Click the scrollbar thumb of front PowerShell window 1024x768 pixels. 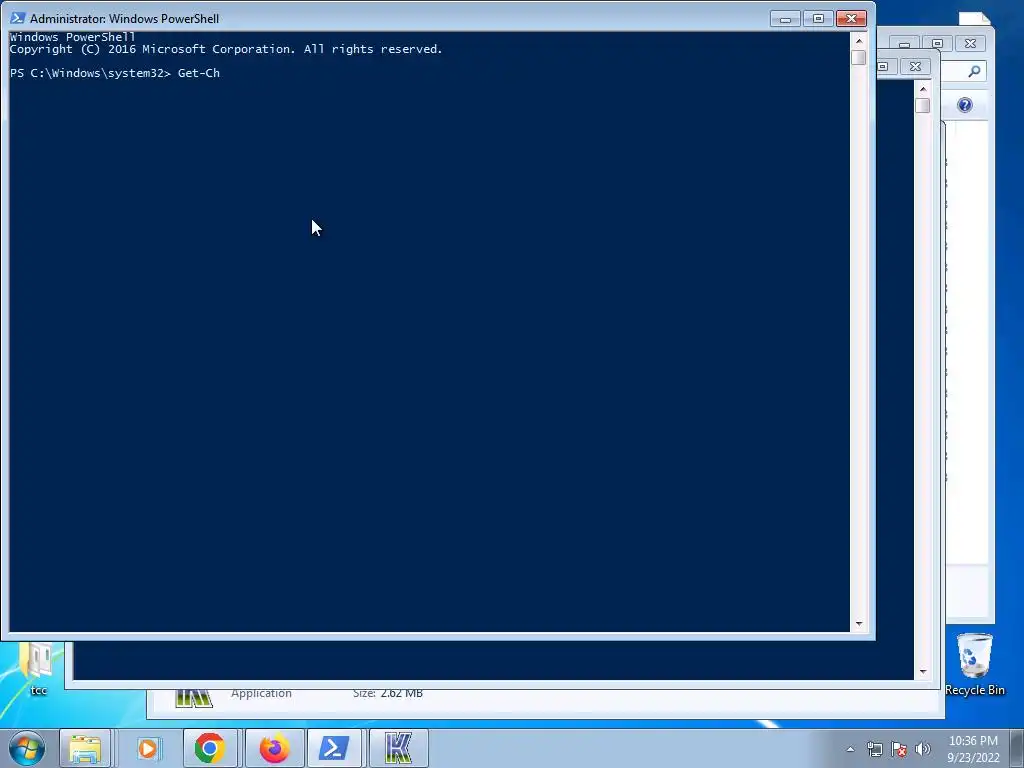coord(859,57)
